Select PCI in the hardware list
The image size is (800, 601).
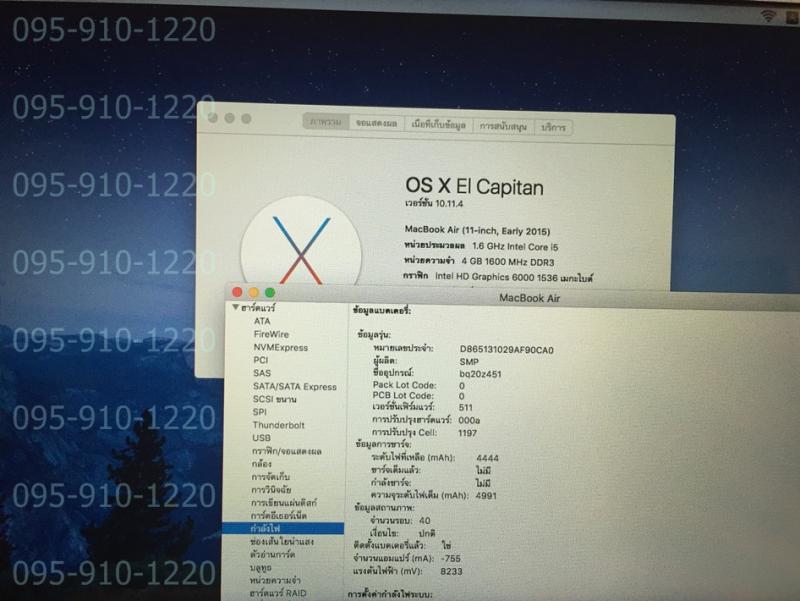coord(260,360)
